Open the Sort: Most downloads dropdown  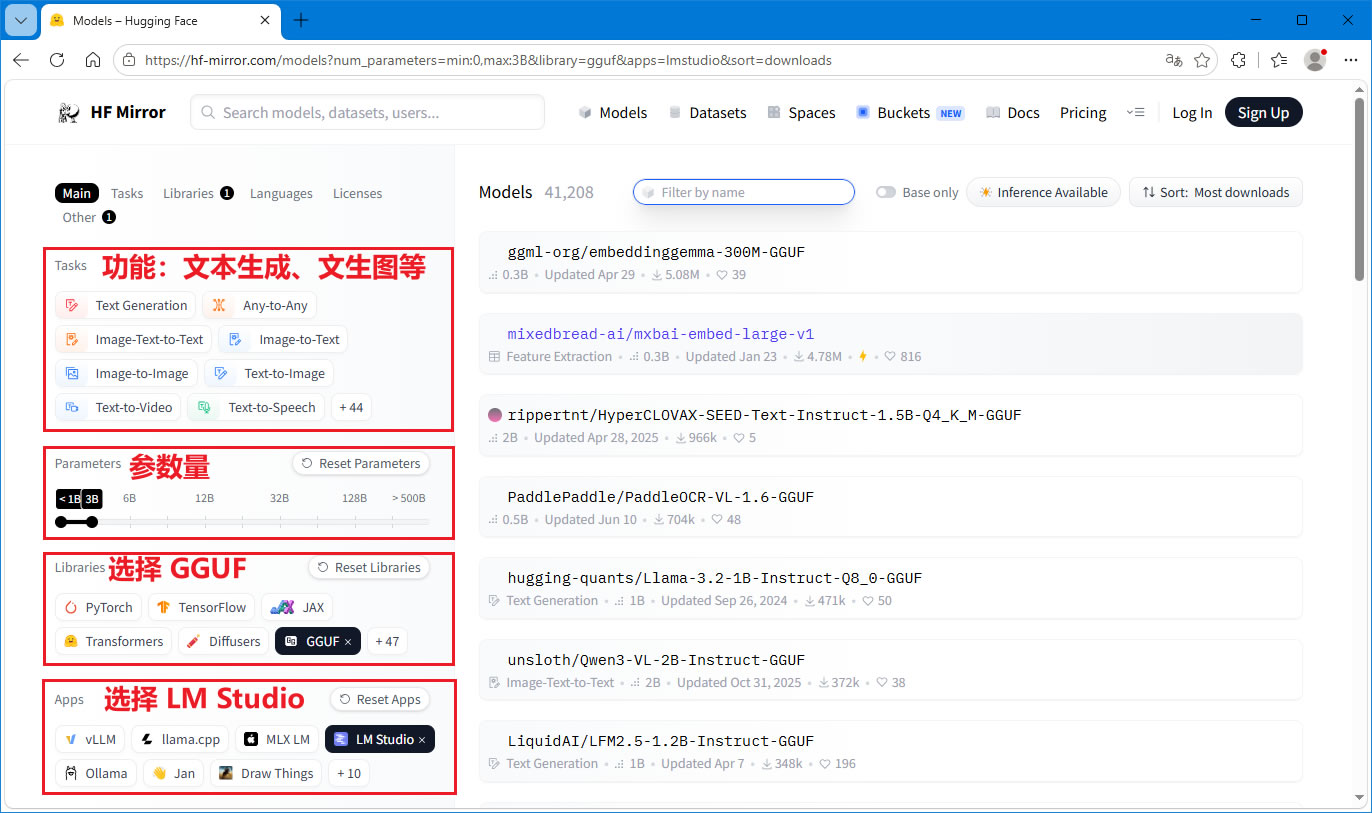pos(1216,193)
